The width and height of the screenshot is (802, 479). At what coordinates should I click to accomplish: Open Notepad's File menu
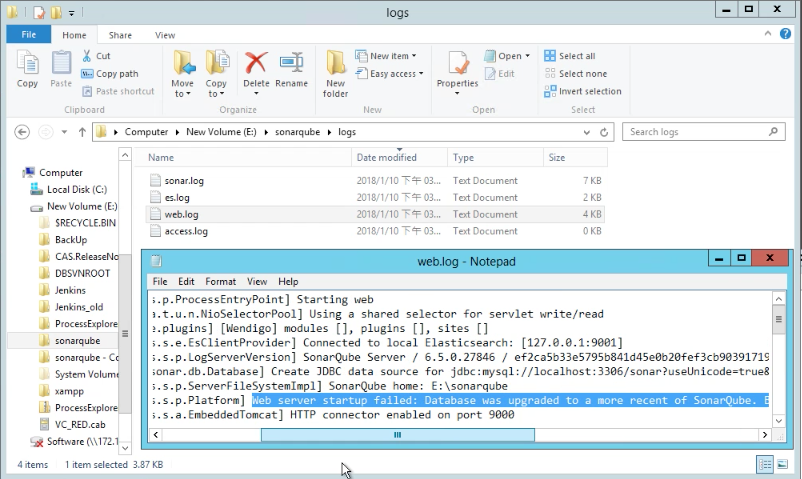point(160,281)
